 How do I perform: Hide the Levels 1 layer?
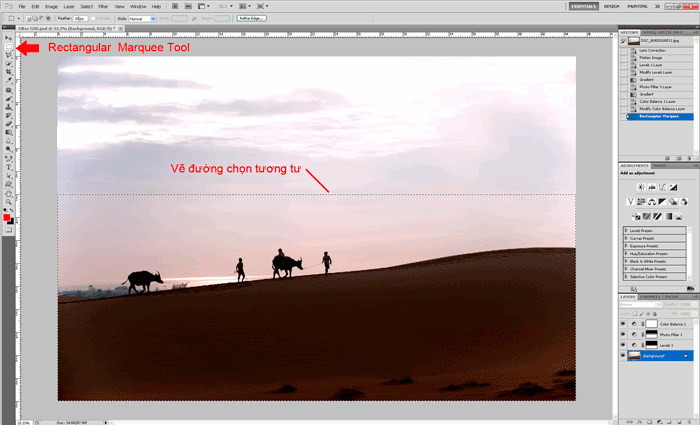622,344
